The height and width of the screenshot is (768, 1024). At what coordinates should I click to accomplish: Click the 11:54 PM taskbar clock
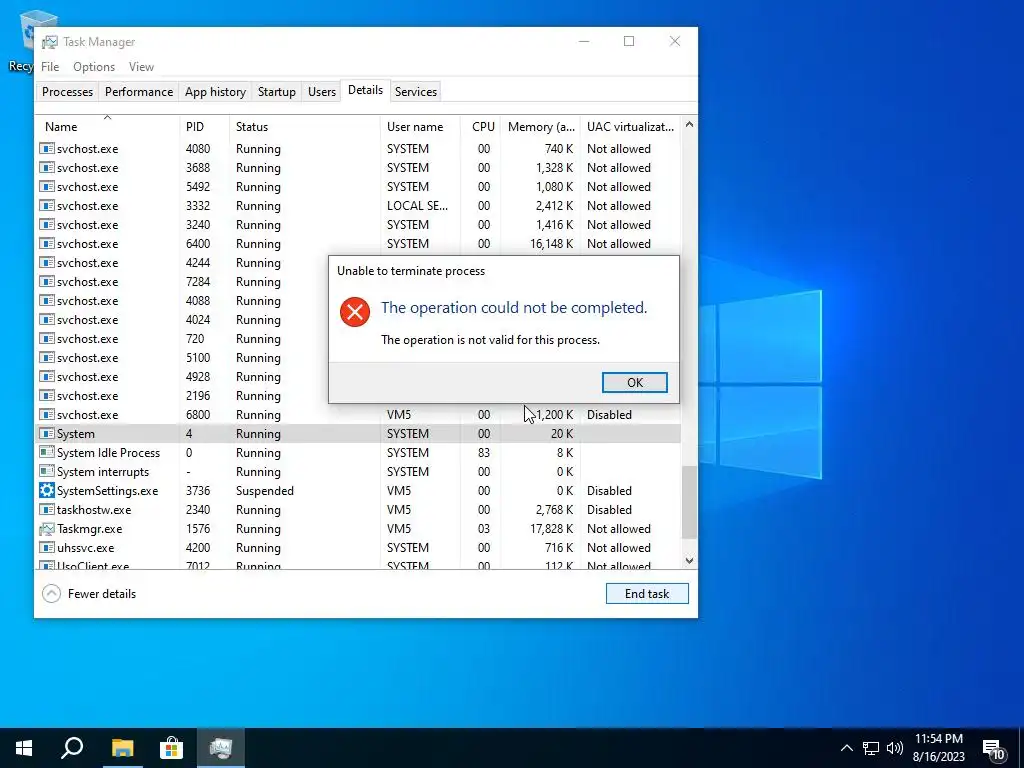[938, 748]
